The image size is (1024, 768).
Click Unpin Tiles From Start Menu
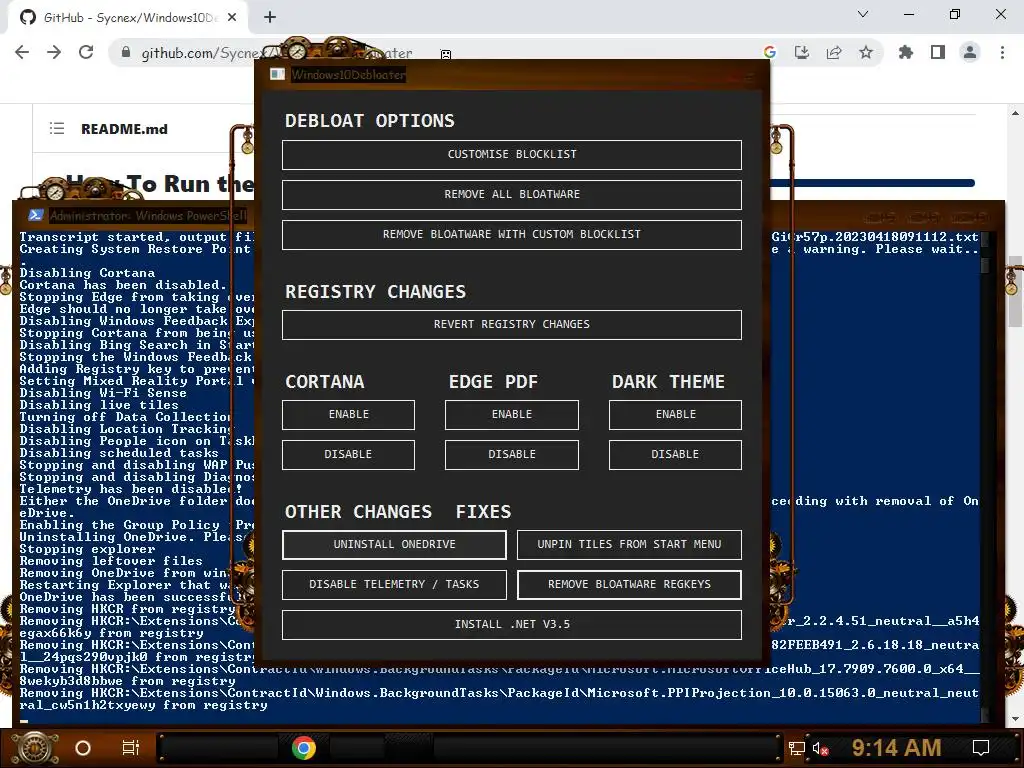pyautogui.click(x=629, y=545)
